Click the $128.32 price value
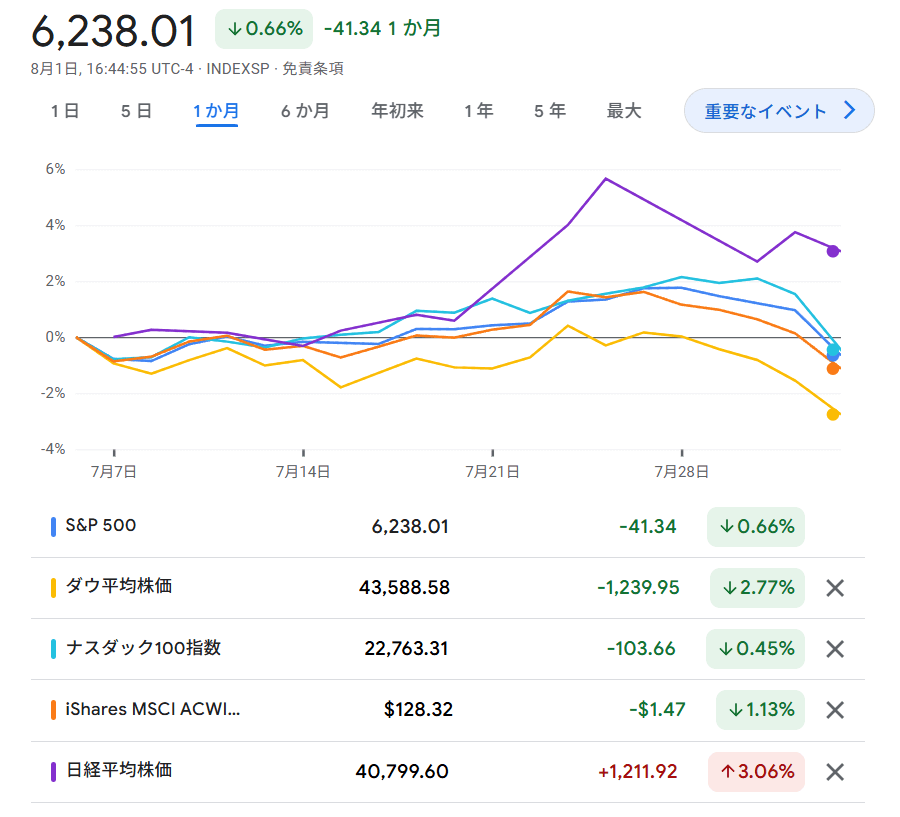The width and height of the screenshot is (900, 817). [x=418, y=710]
